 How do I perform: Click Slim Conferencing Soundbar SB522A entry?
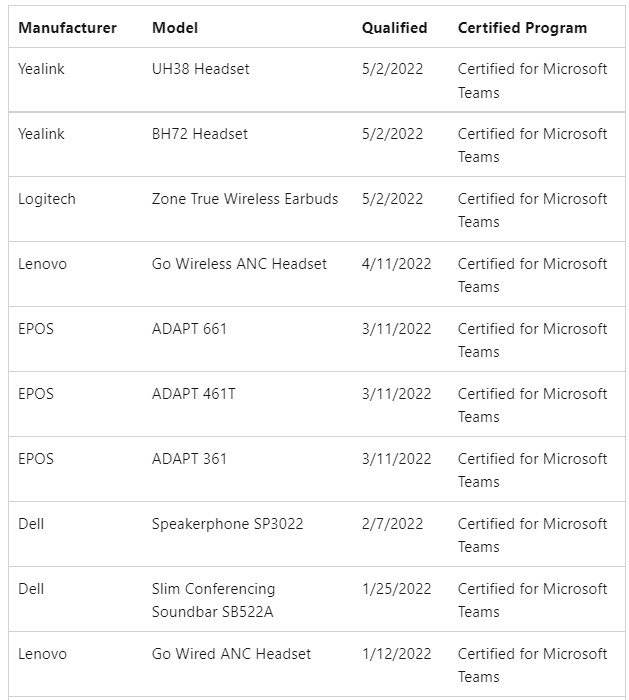(213, 600)
